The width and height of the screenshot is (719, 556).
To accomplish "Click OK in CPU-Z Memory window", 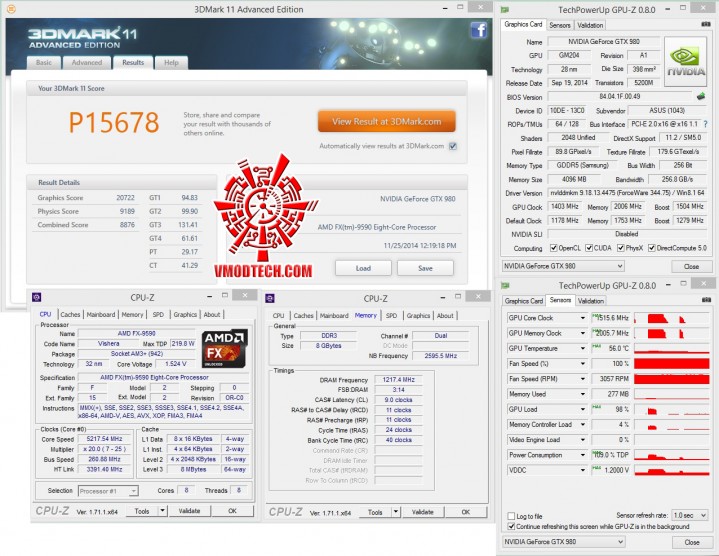I will [x=465, y=512].
